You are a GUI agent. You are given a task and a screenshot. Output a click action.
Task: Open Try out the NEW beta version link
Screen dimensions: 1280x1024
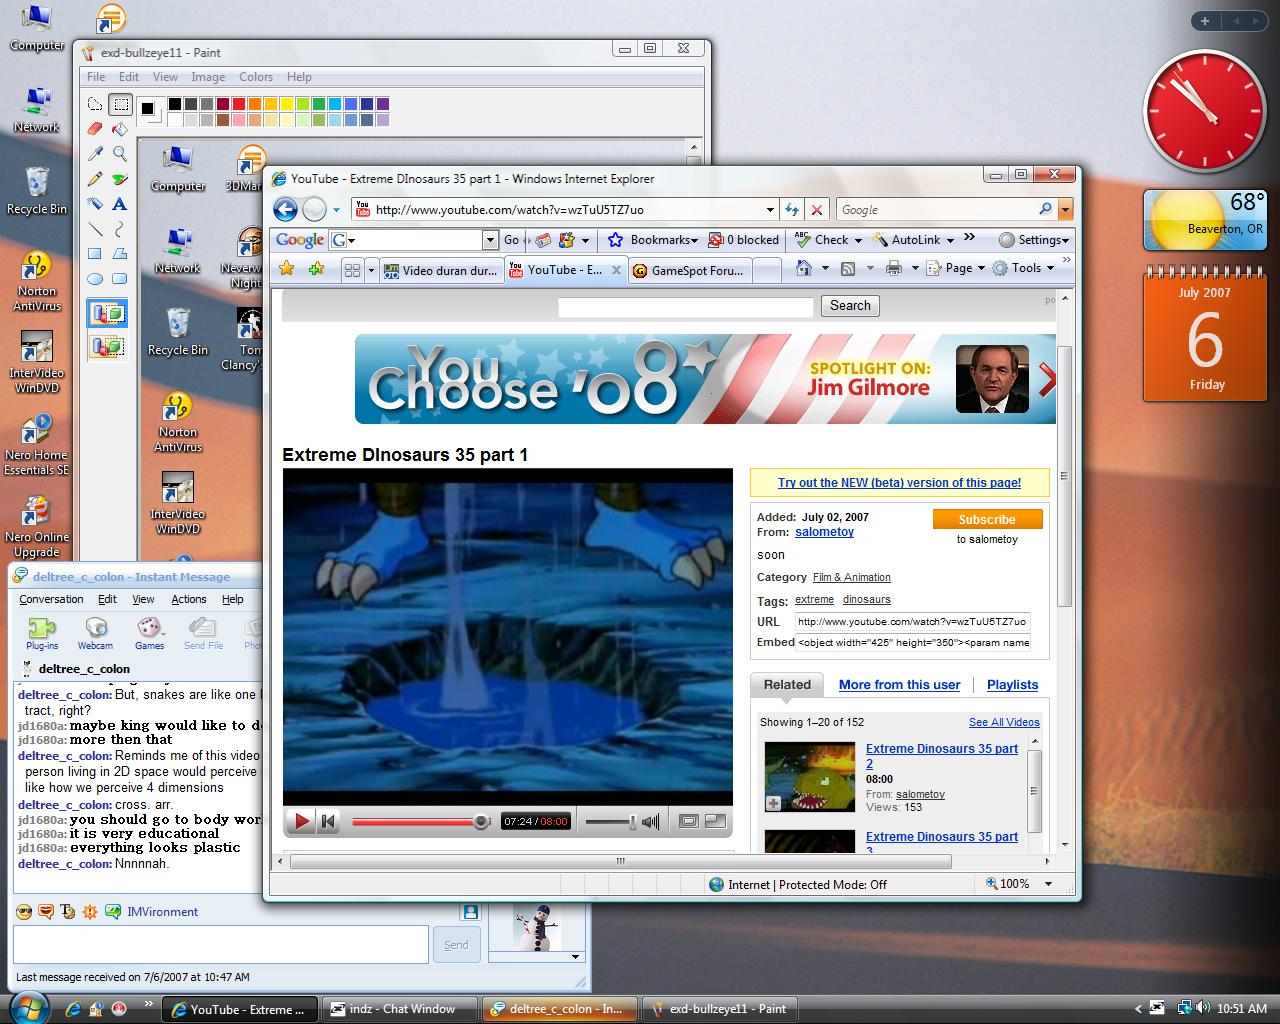(x=899, y=483)
